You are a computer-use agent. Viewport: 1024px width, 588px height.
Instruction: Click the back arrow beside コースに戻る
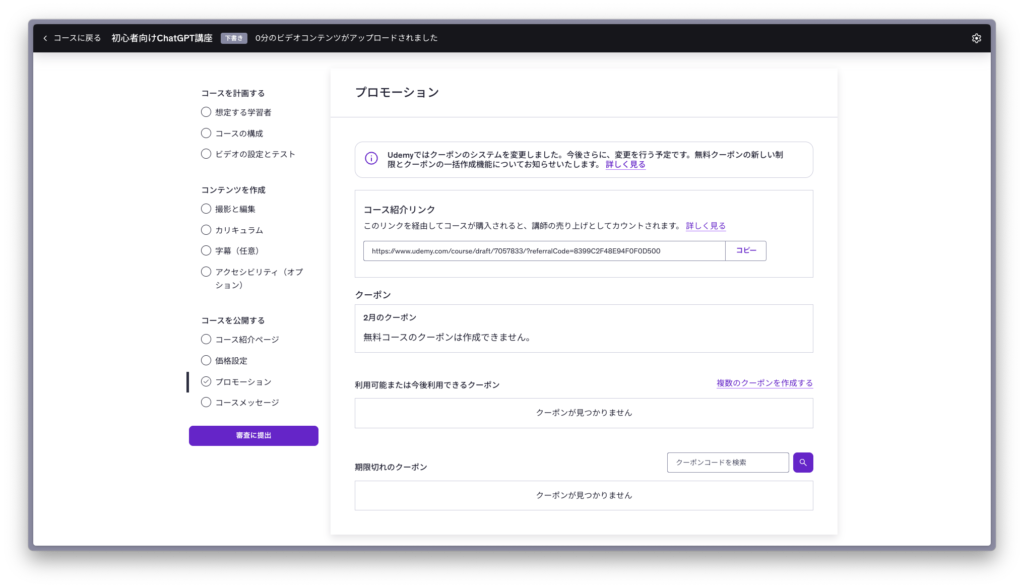click(45, 38)
